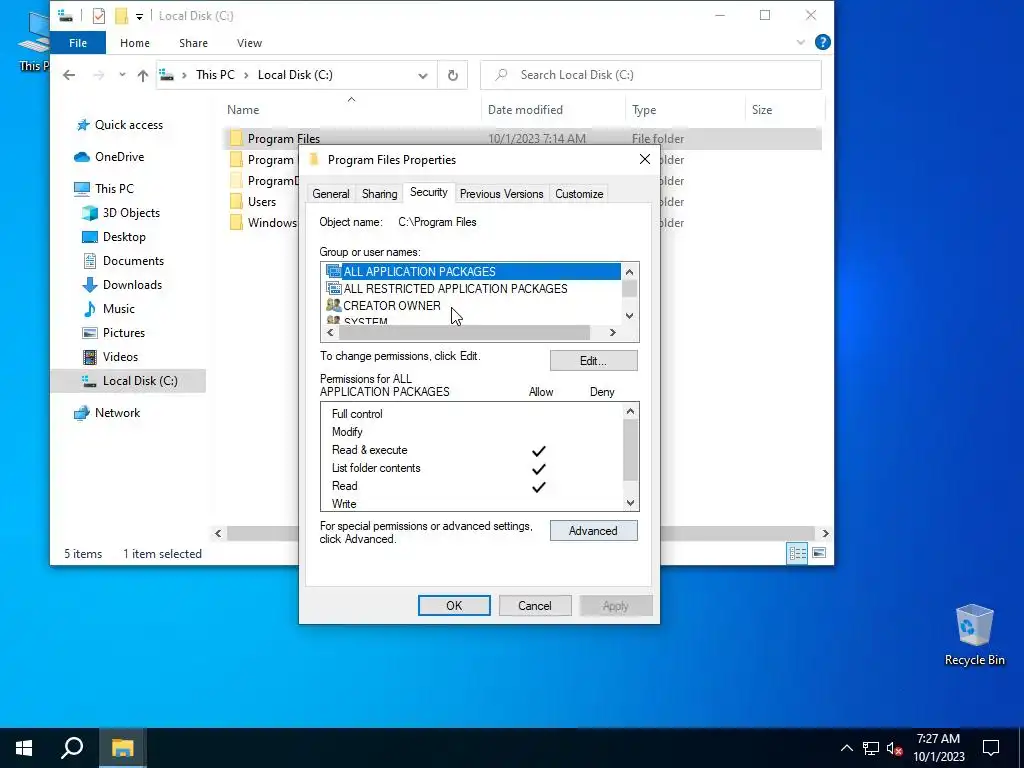The image size is (1024, 768).
Task: Click group list scroll down arrow
Action: click(x=630, y=316)
